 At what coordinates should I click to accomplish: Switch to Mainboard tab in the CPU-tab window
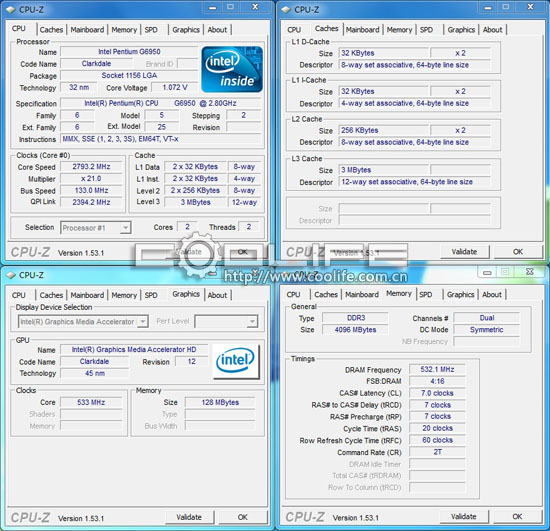click(87, 30)
